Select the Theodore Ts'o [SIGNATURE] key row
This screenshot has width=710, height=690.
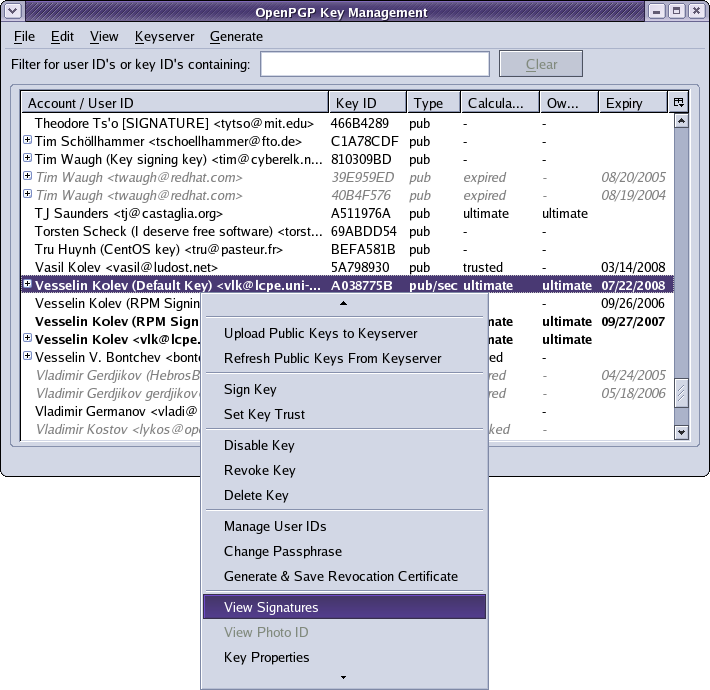point(347,123)
